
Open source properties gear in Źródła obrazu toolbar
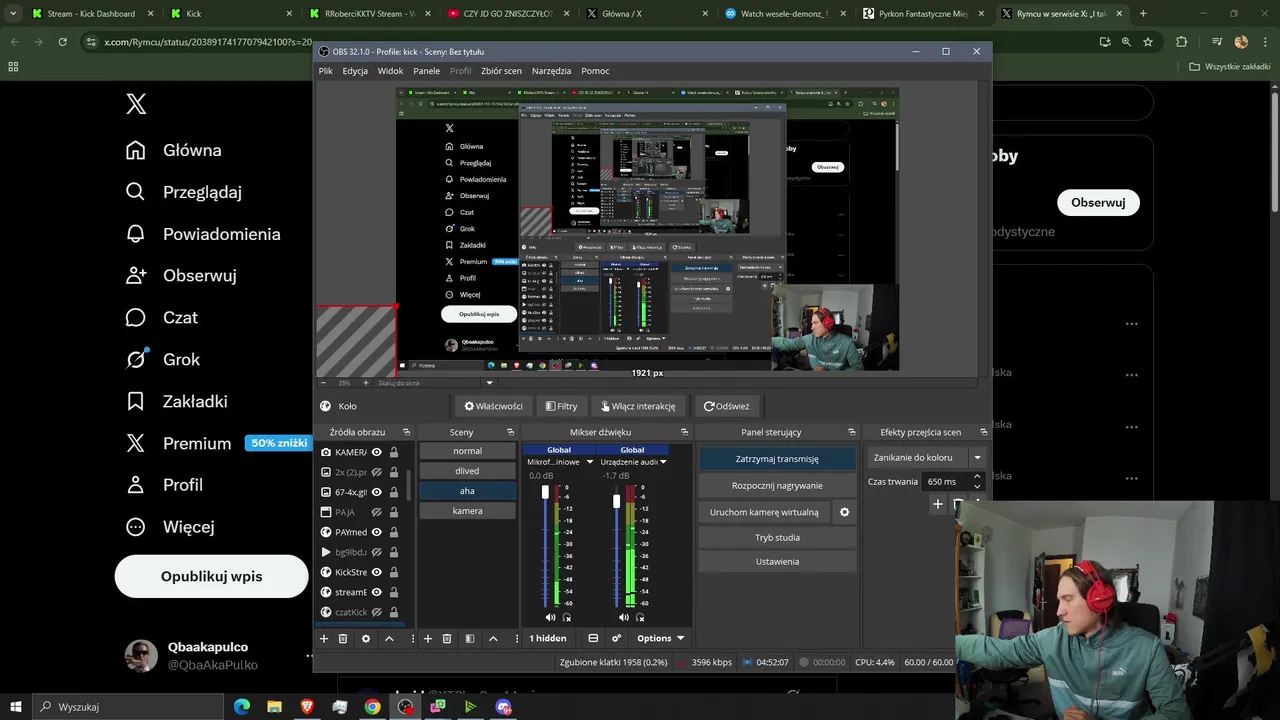(366, 638)
